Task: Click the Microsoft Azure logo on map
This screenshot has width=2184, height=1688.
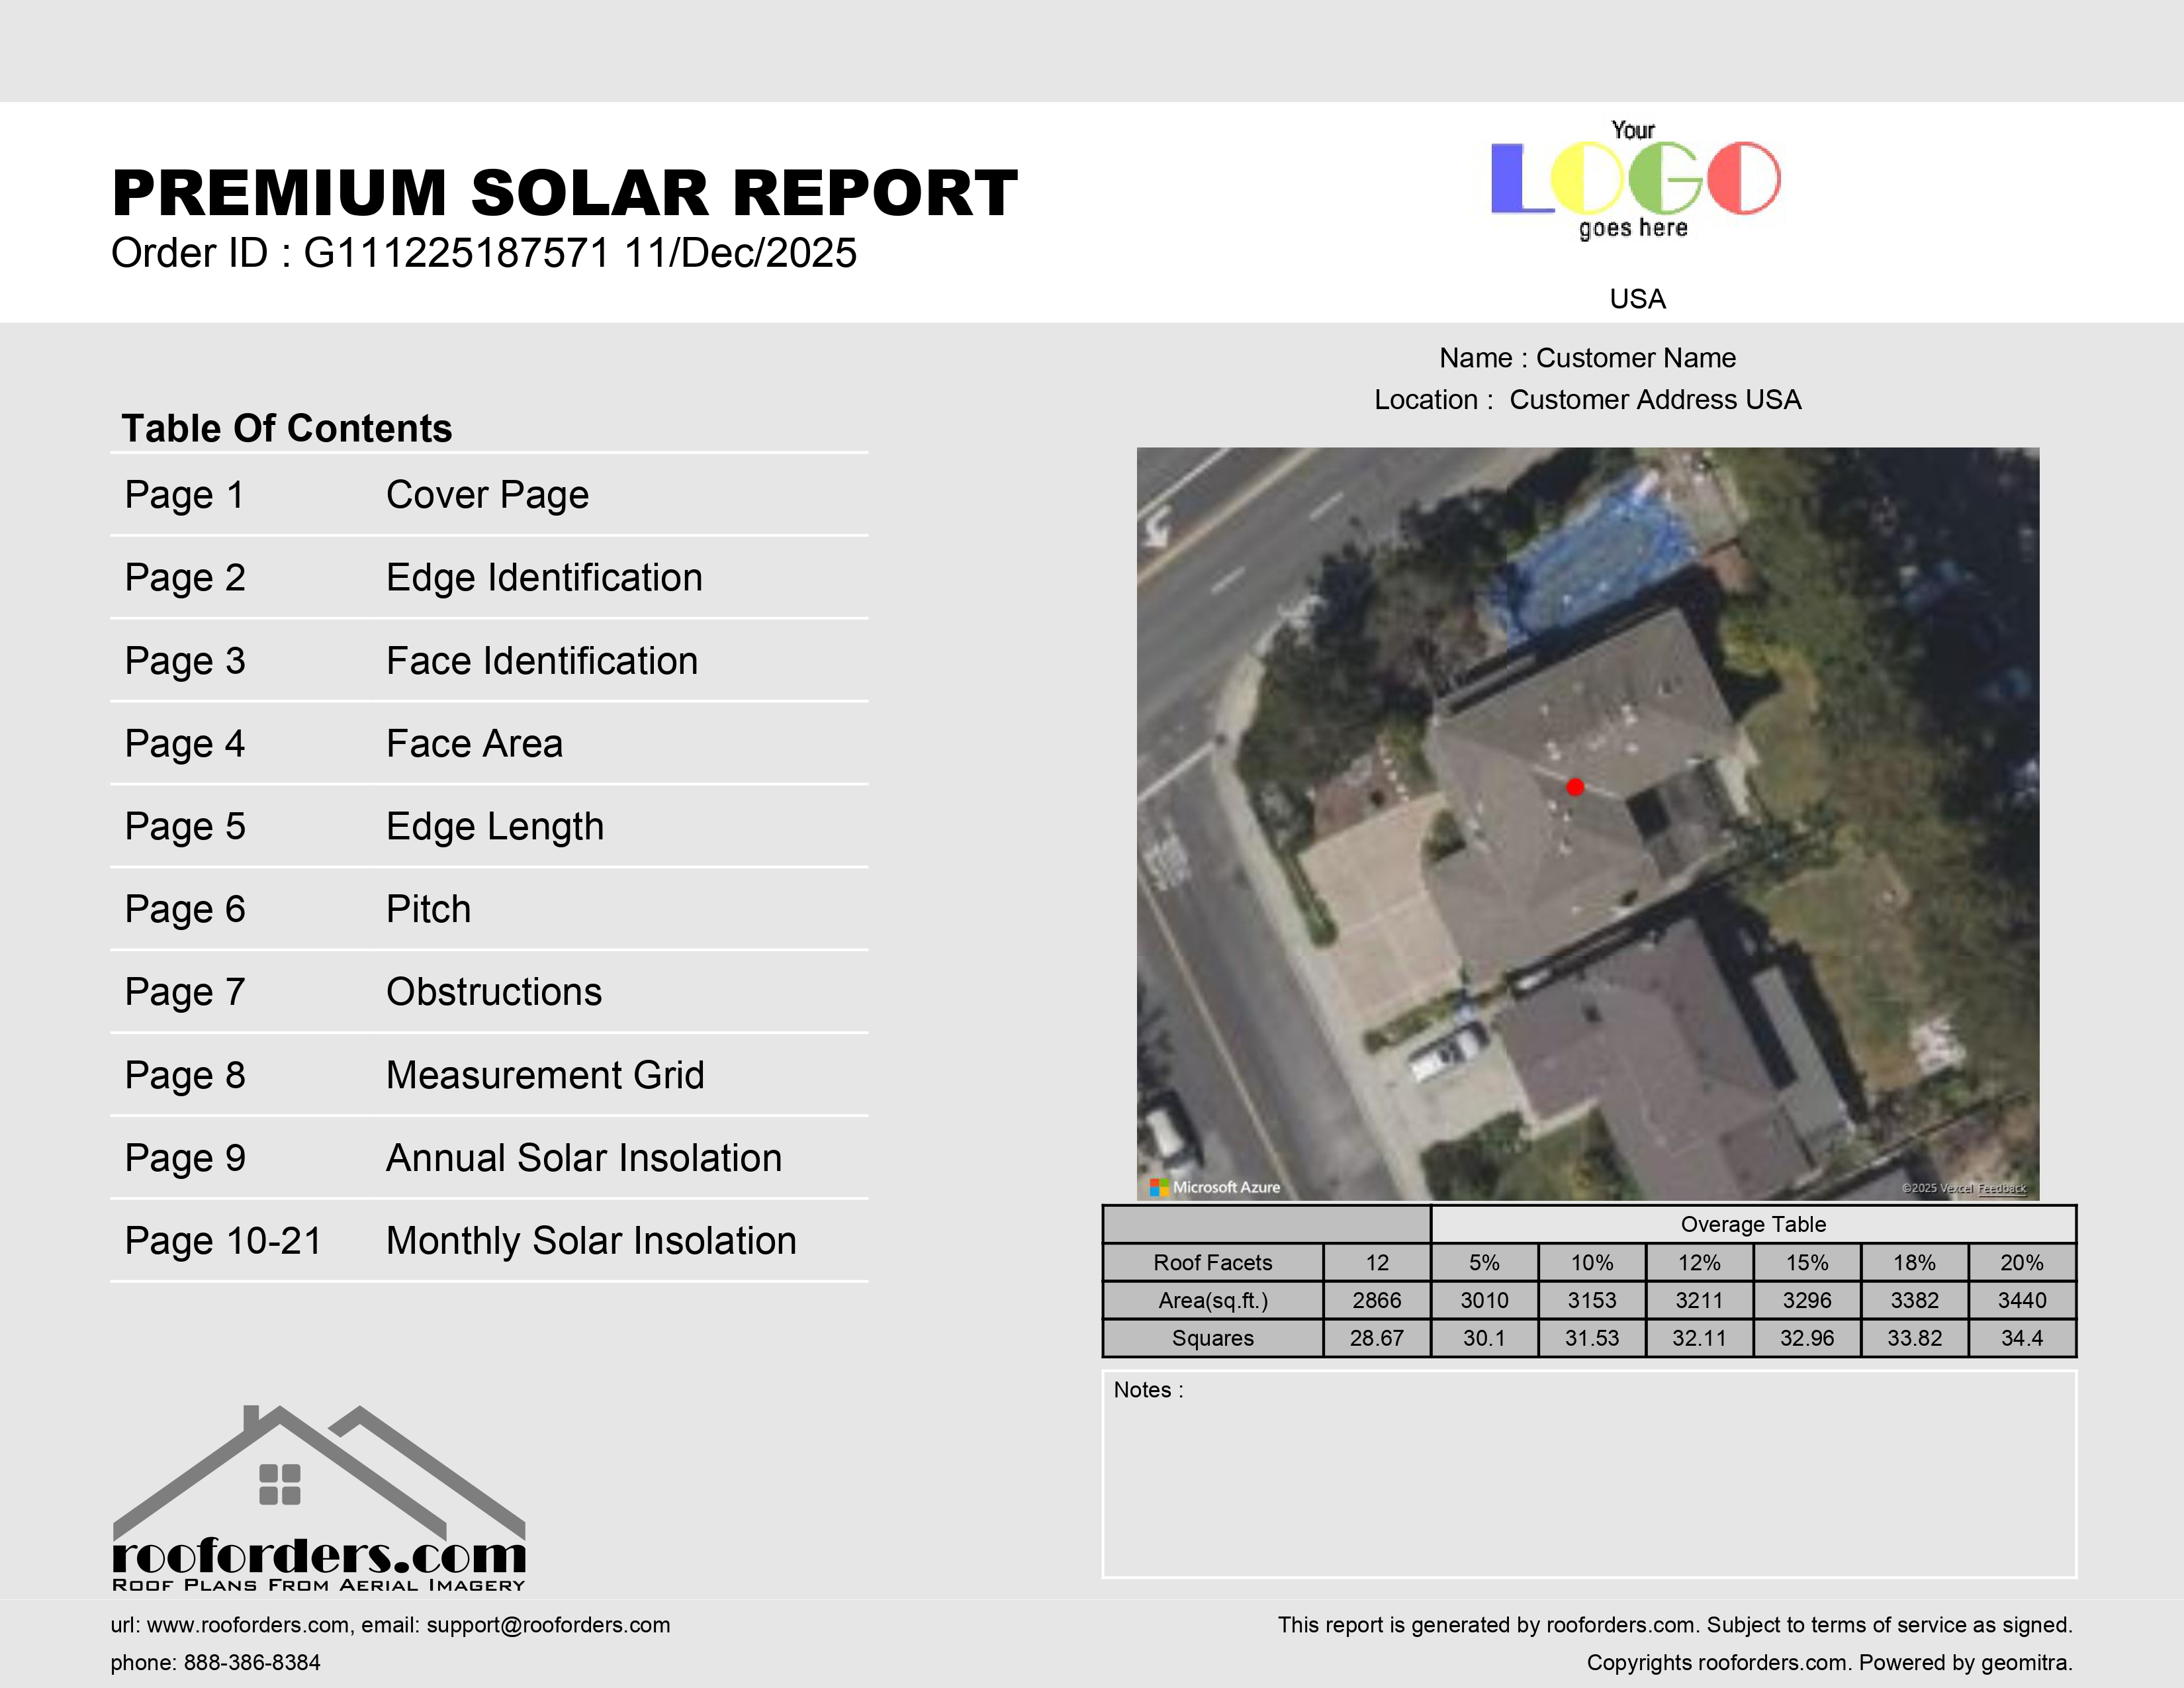Action: [1215, 1187]
